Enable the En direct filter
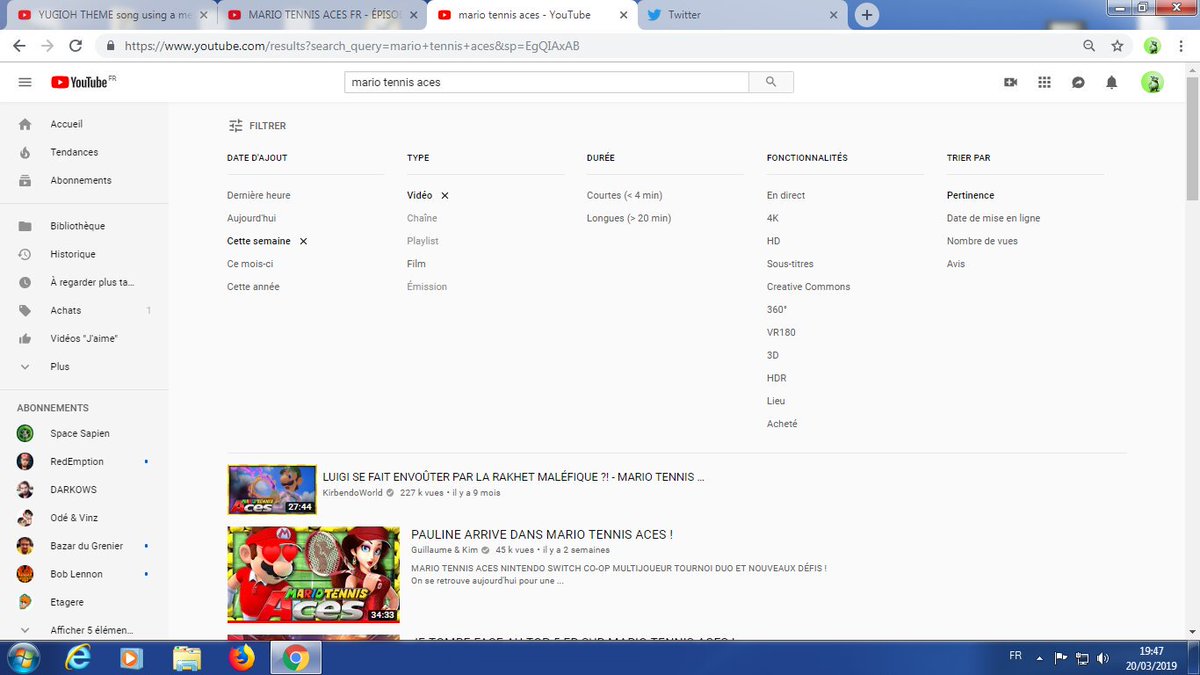This screenshot has height=675, width=1200. pos(786,195)
